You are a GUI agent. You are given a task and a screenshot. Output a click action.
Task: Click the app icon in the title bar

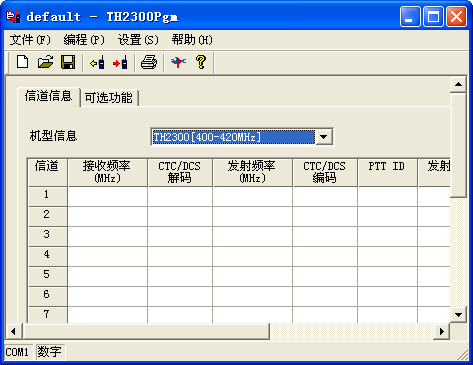click(x=14, y=16)
